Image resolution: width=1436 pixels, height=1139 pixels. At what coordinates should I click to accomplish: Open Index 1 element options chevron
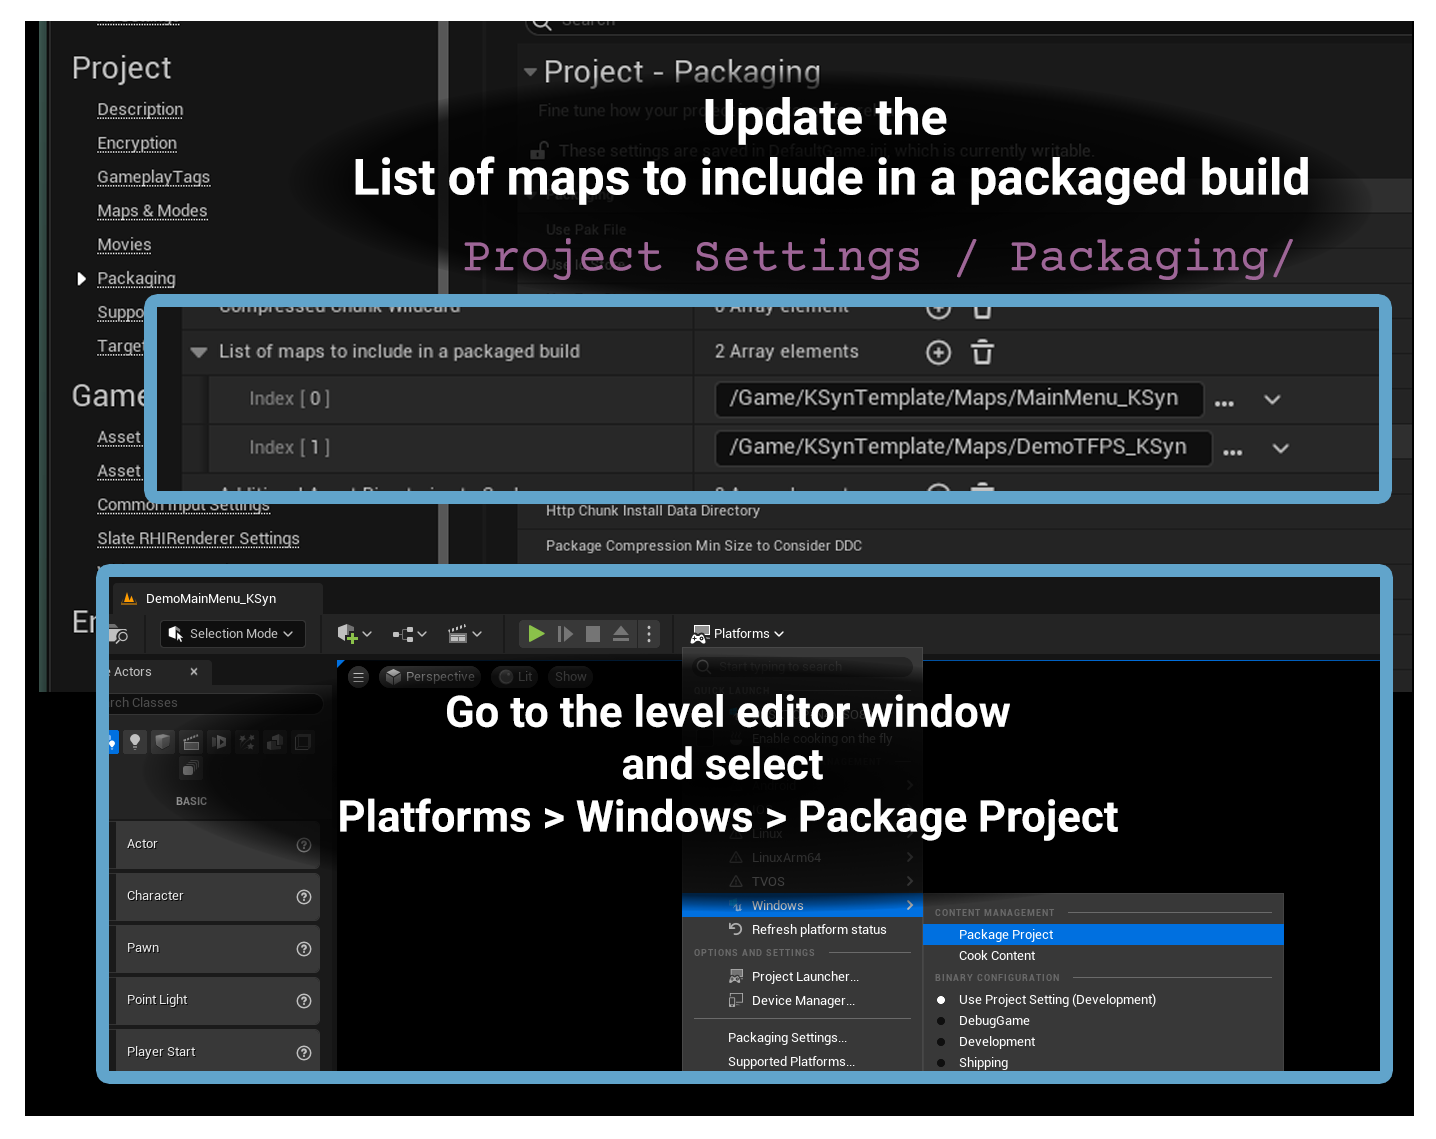pyautogui.click(x=1280, y=448)
